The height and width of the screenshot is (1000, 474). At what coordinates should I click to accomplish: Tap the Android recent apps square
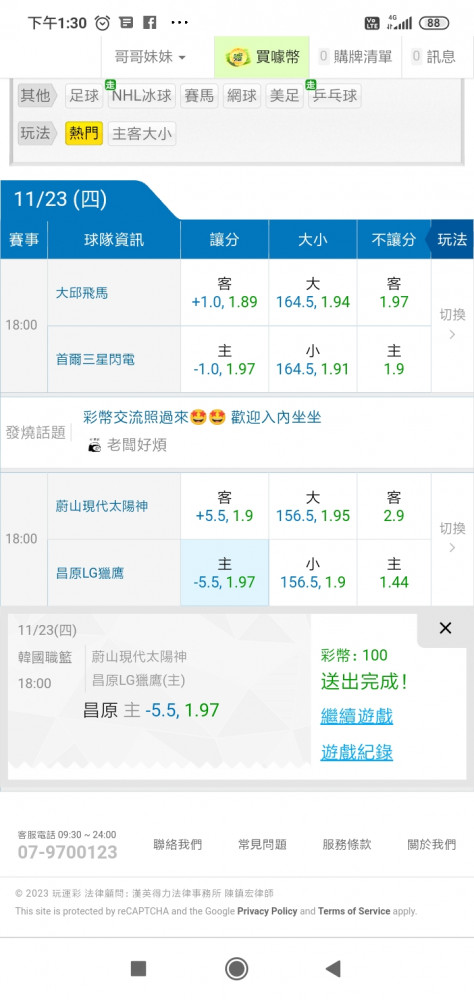[x=138, y=969]
